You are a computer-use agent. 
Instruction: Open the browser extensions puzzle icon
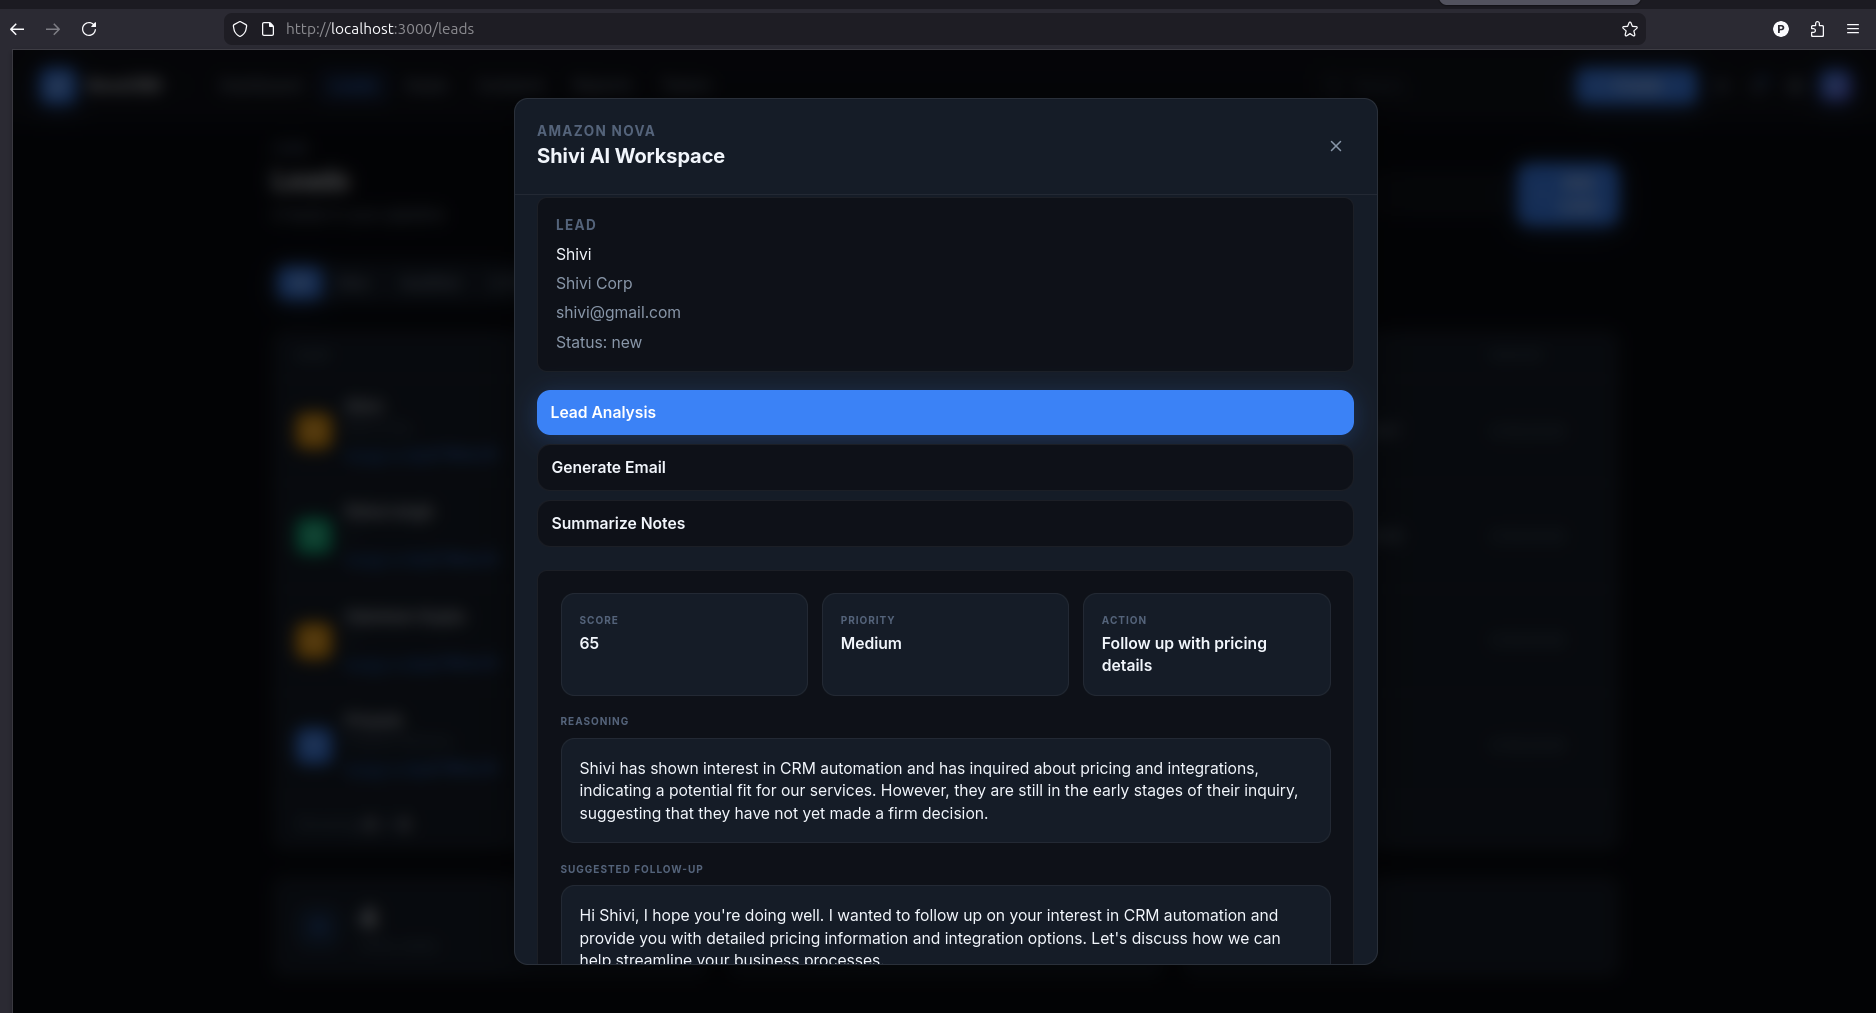(1817, 29)
